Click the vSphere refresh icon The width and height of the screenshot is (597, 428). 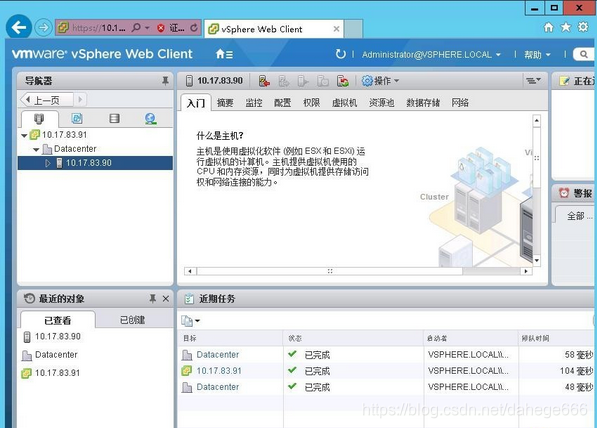(x=340, y=54)
